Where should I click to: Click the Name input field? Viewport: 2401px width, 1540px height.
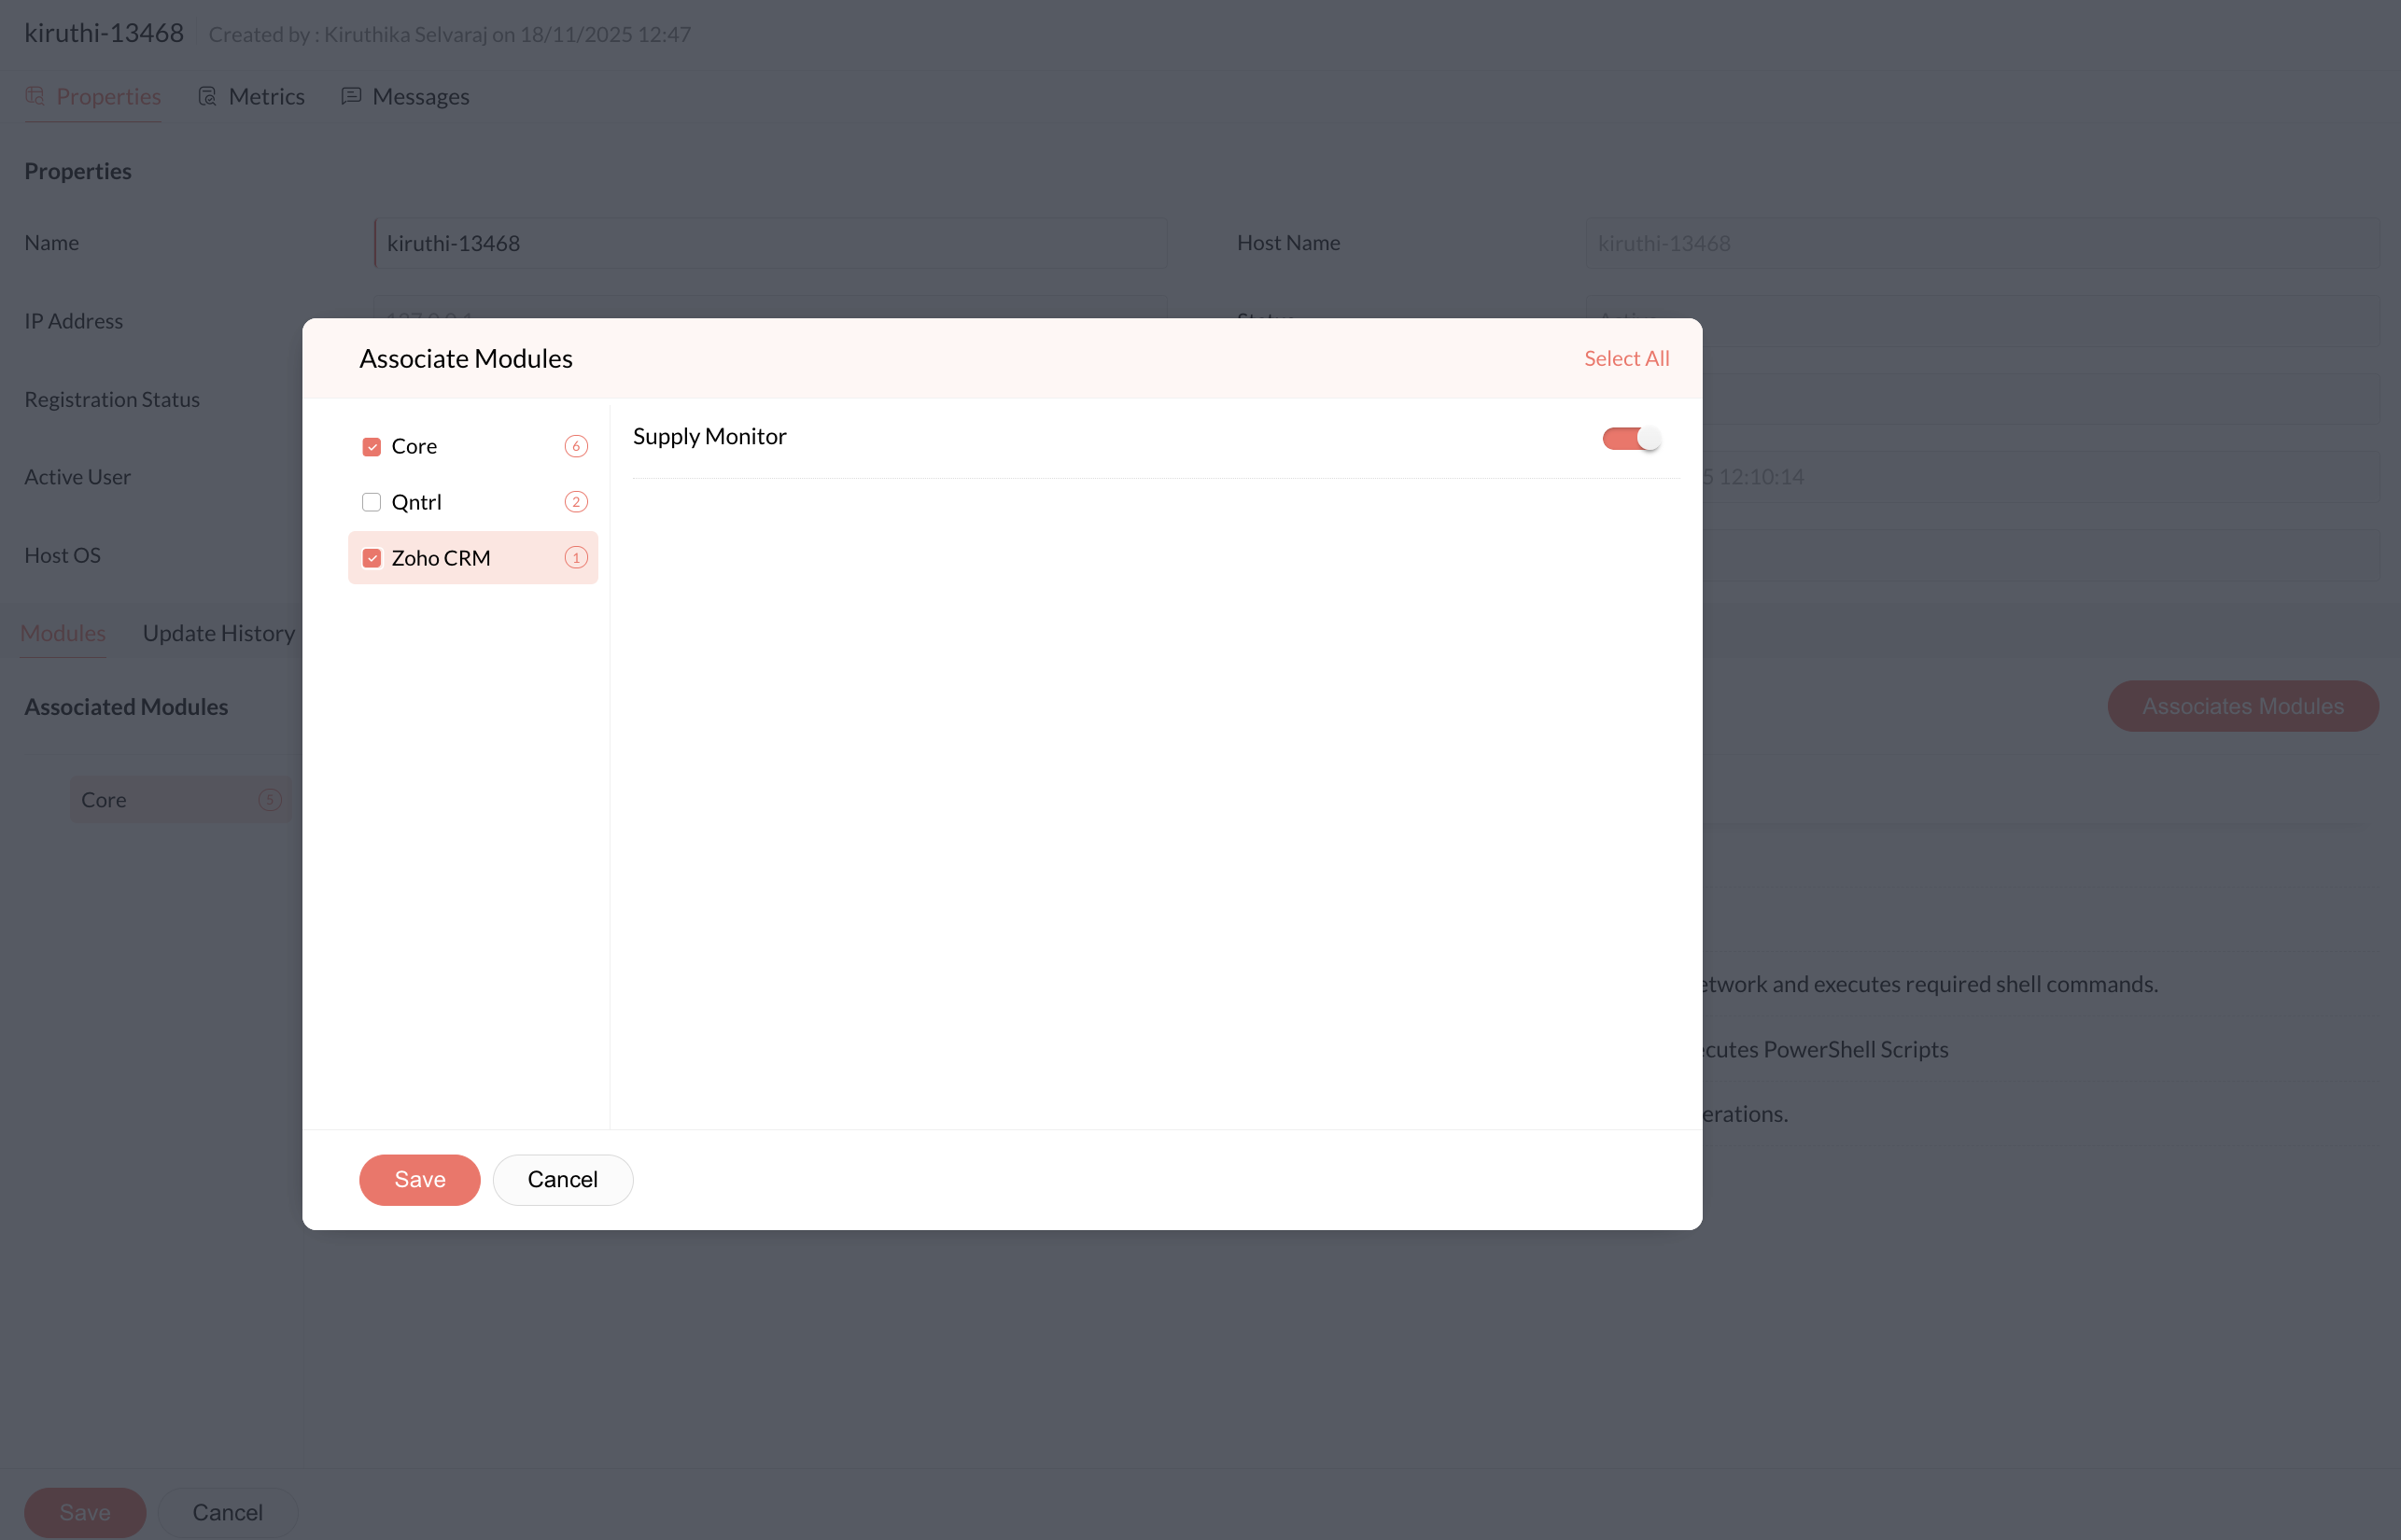coord(770,243)
